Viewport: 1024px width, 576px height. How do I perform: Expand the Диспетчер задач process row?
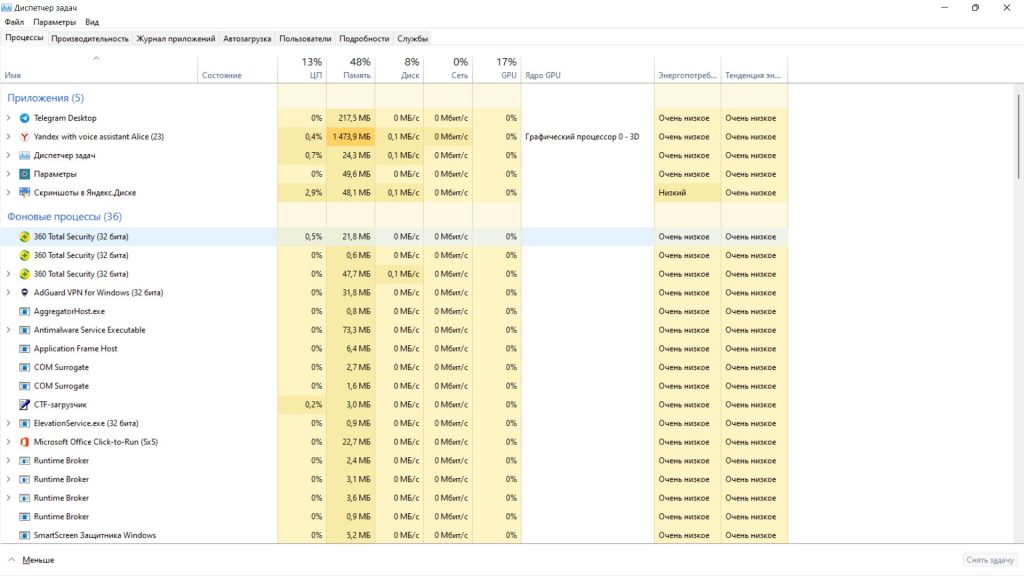8,155
